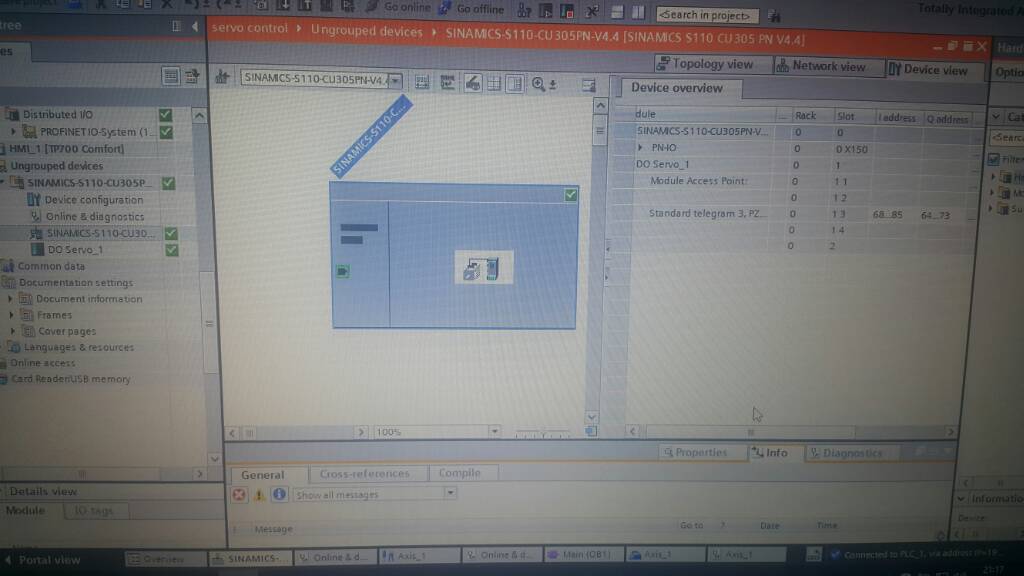
Task: Click the Go online toolbar icon
Action: coord(372,7)
